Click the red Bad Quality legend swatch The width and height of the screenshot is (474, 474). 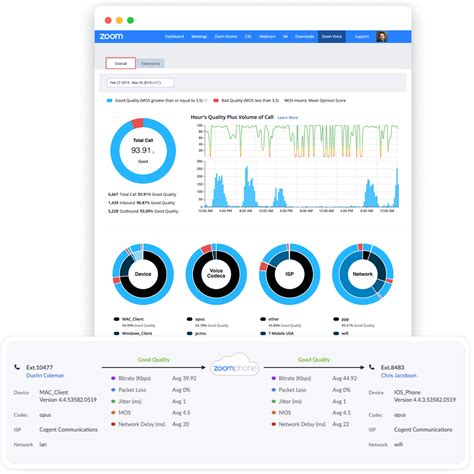tap(216, 100)
